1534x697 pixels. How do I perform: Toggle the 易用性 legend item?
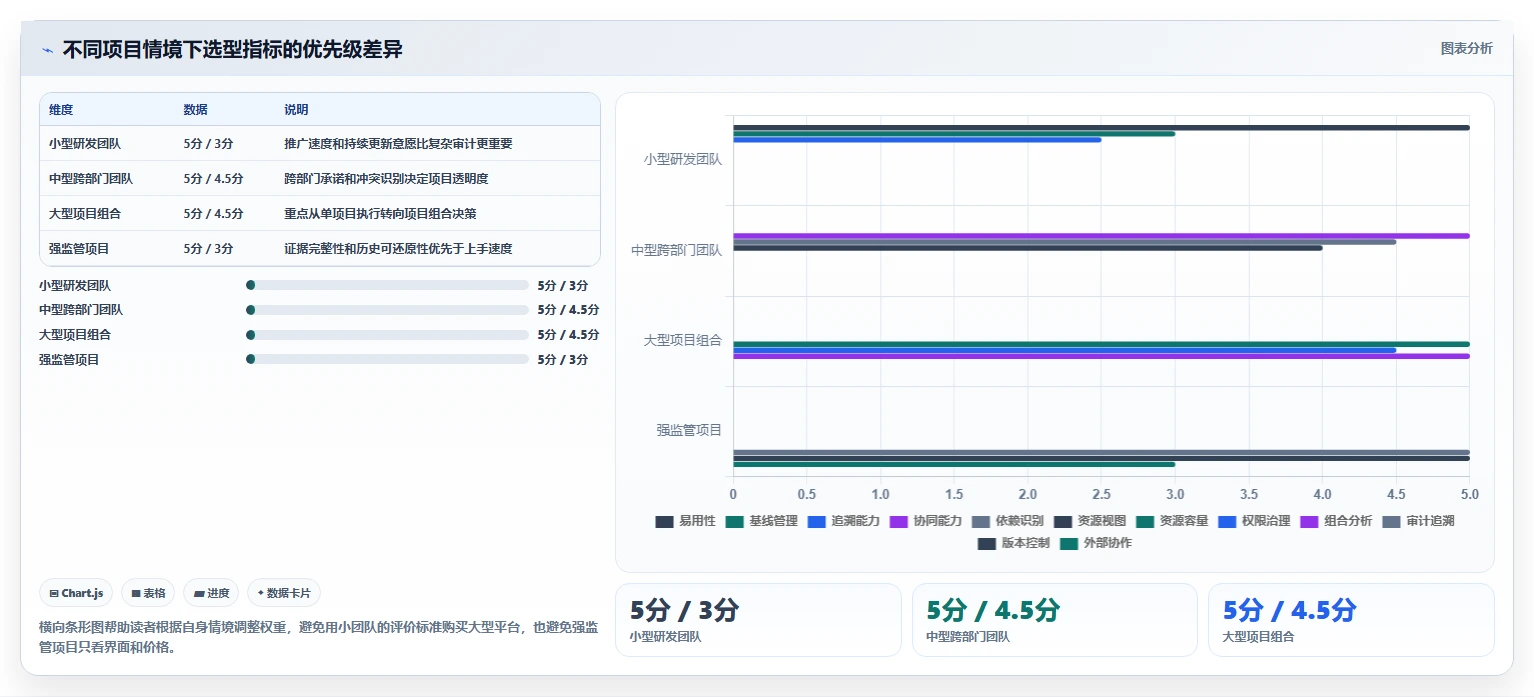(x=685, y=521)
